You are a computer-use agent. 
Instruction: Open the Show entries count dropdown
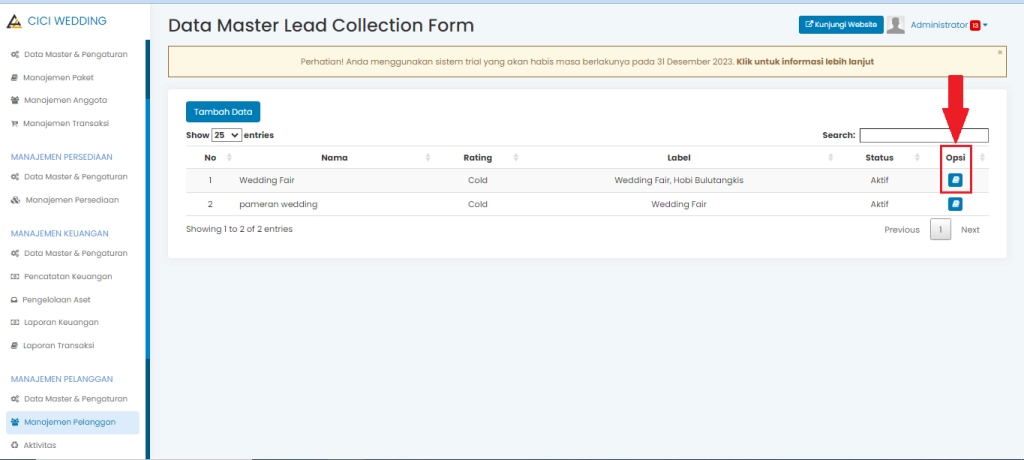point(227,135)
